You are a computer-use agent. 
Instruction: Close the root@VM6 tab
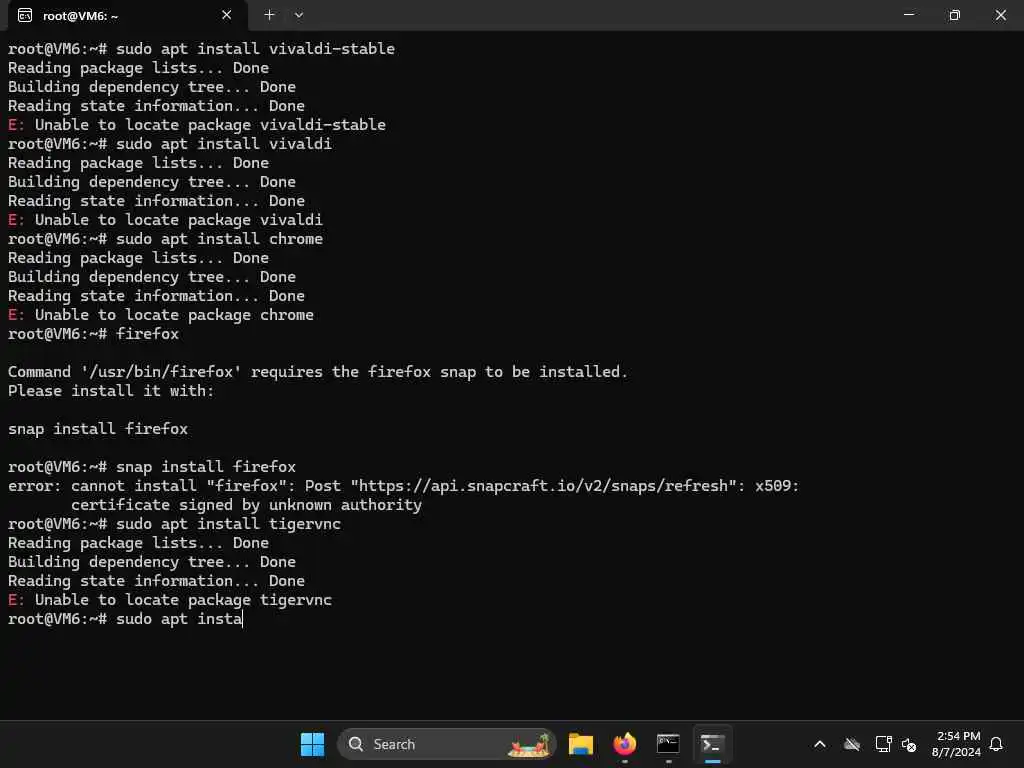click(x=227, y=14)
